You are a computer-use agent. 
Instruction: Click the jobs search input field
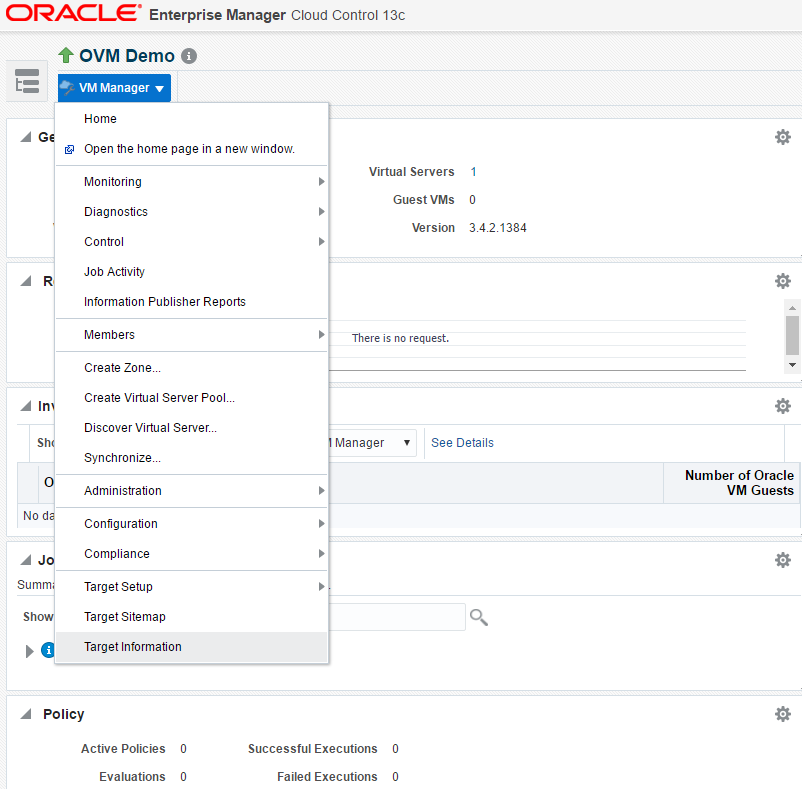pos(397,617)
